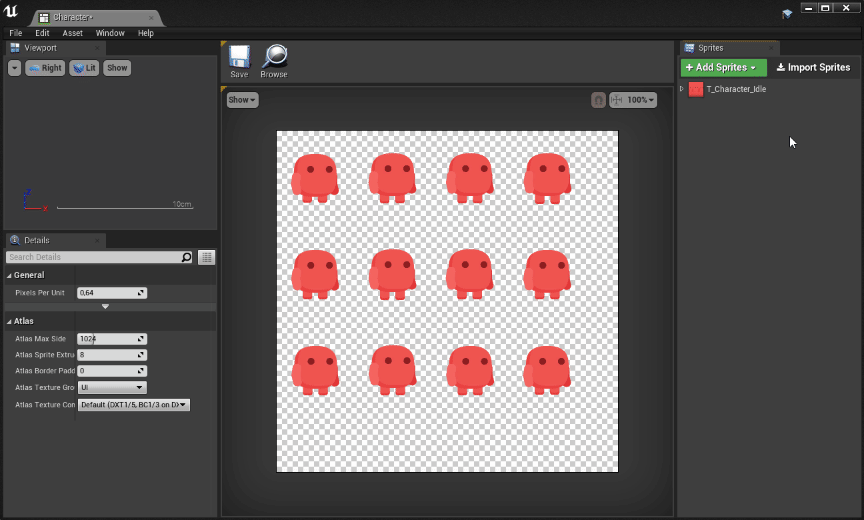
Task: Click the Sprites panel tab icon
Action: coord(689,48)
